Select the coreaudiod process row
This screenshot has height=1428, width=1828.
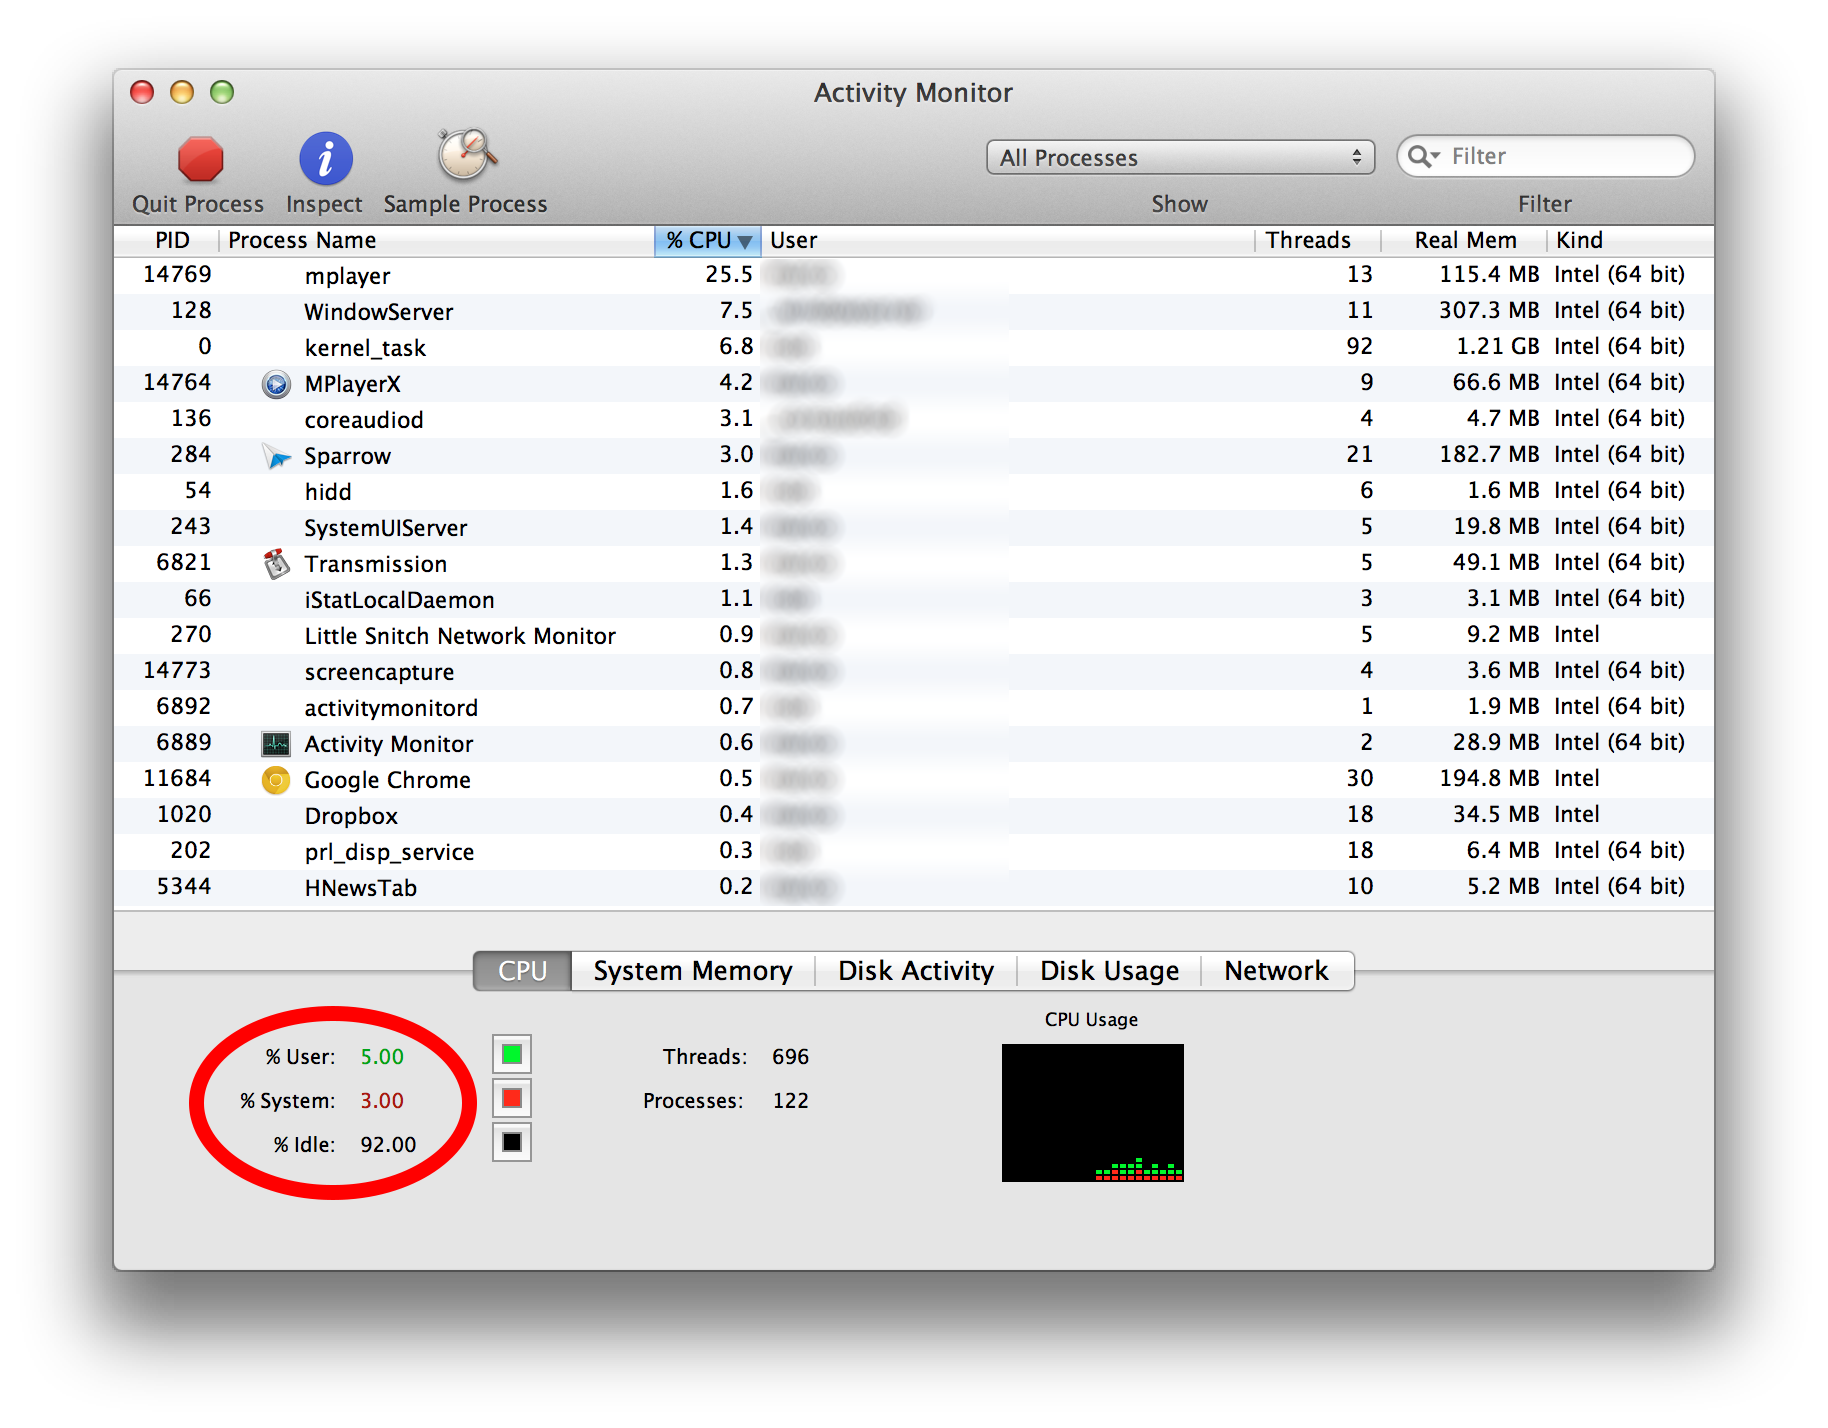[914, 419]
